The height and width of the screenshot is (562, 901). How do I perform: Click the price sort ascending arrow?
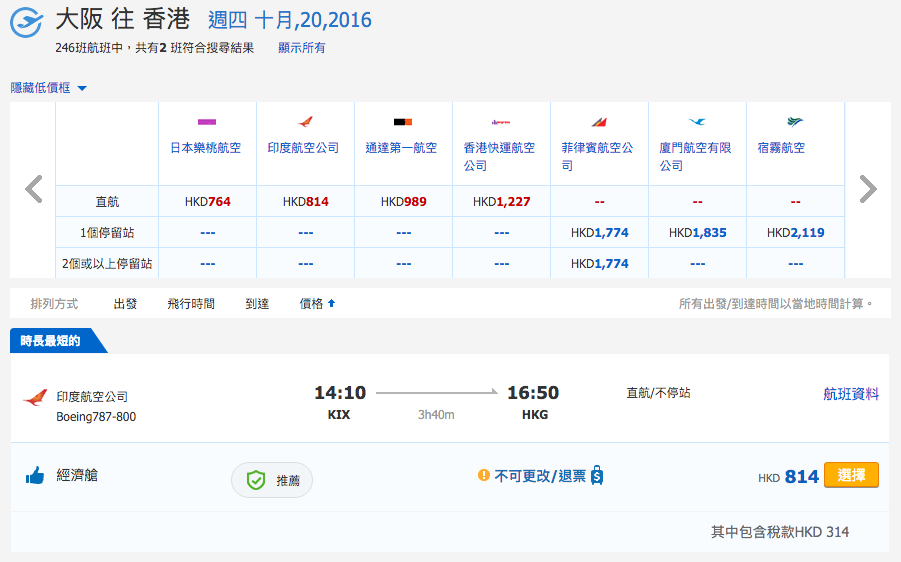tap(332, 303)
